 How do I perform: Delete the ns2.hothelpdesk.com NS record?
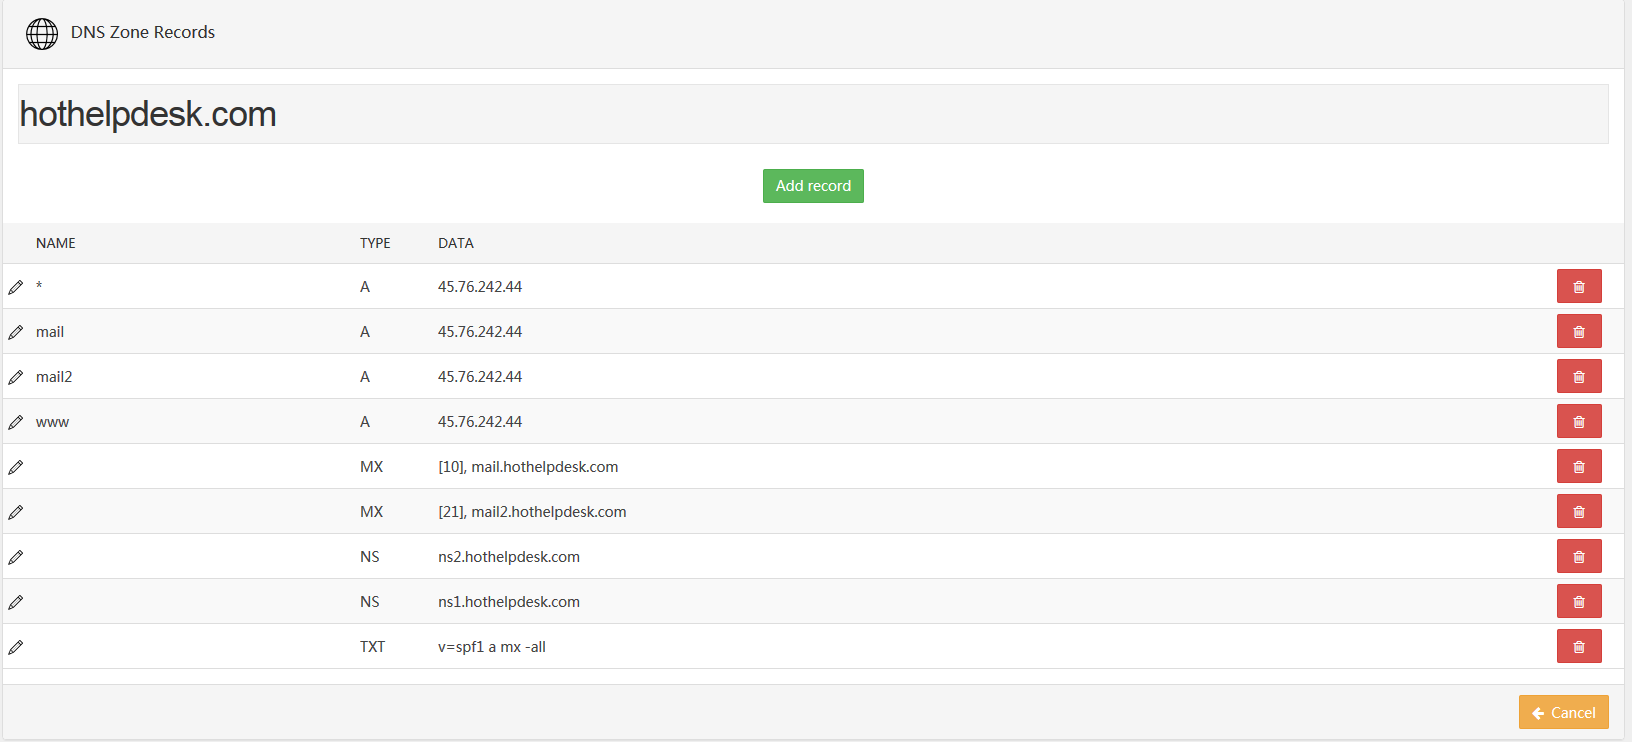pos(1579,556)
